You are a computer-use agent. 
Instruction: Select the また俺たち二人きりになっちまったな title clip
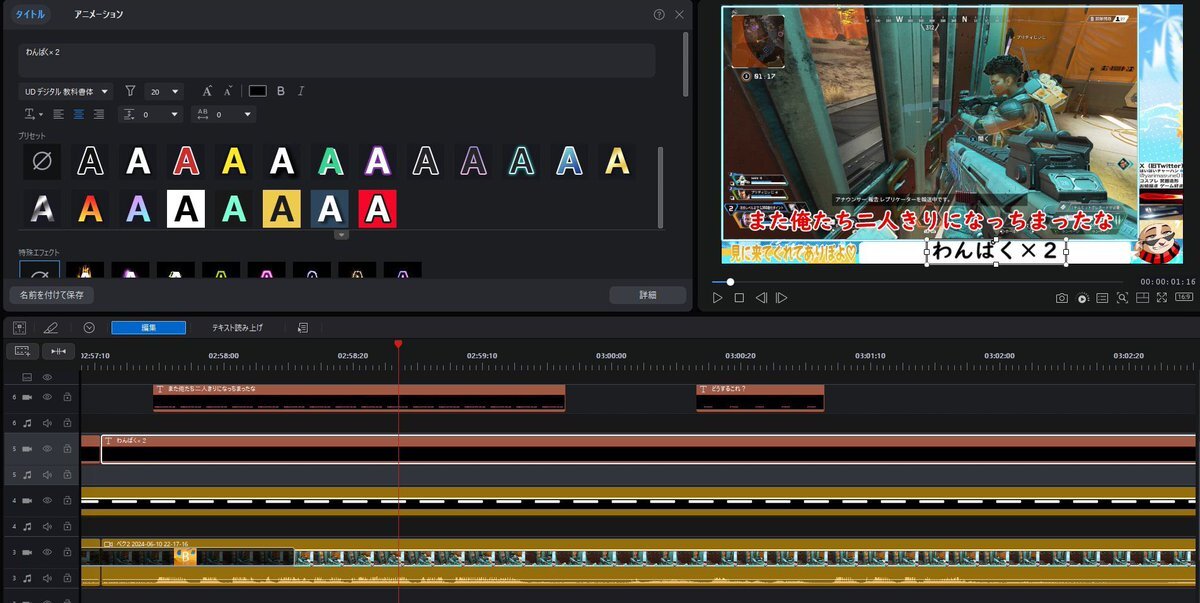tap(359, 397)
